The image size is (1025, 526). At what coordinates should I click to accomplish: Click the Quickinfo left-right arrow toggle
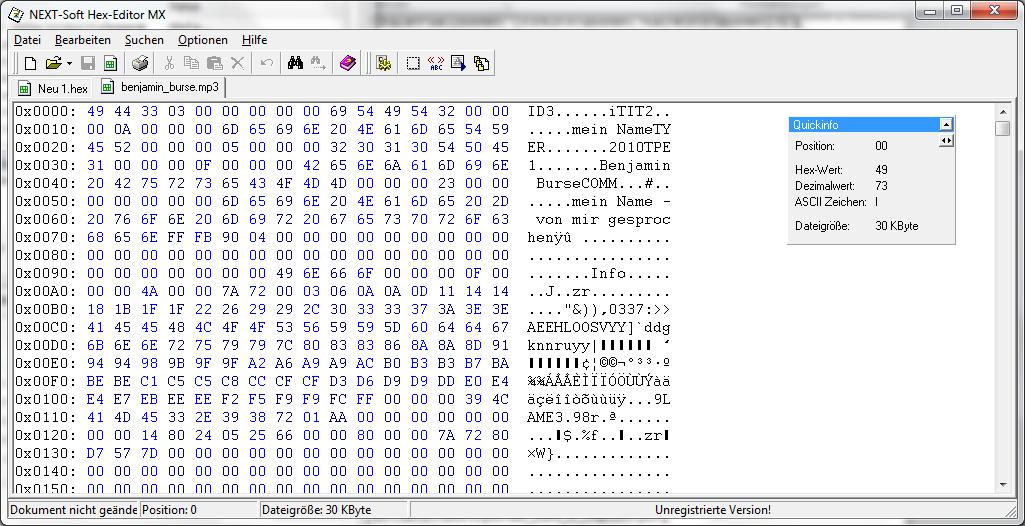[946, 141]
